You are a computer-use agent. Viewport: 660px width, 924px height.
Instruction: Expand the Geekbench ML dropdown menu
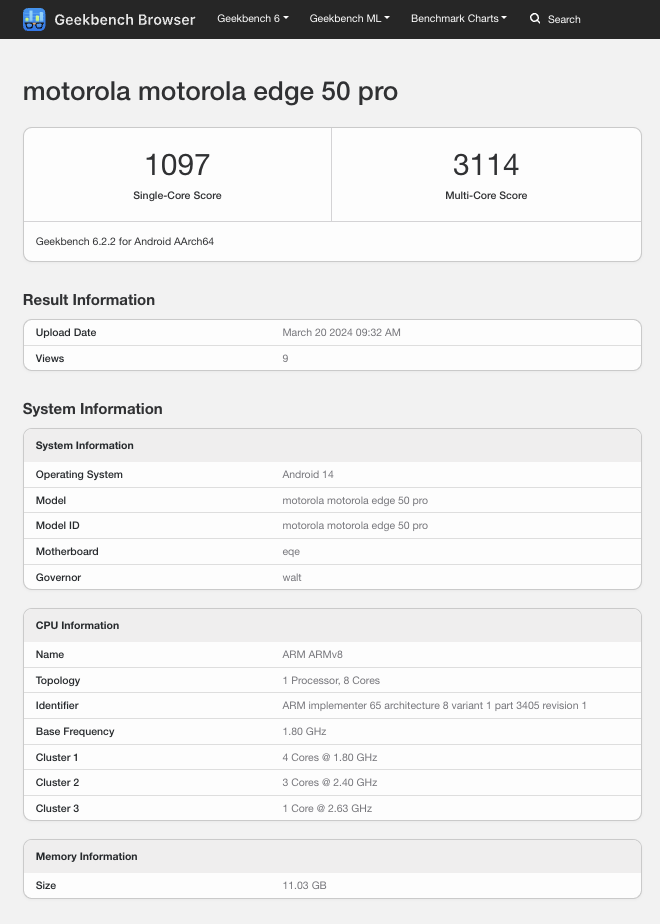tap(349, 18)
